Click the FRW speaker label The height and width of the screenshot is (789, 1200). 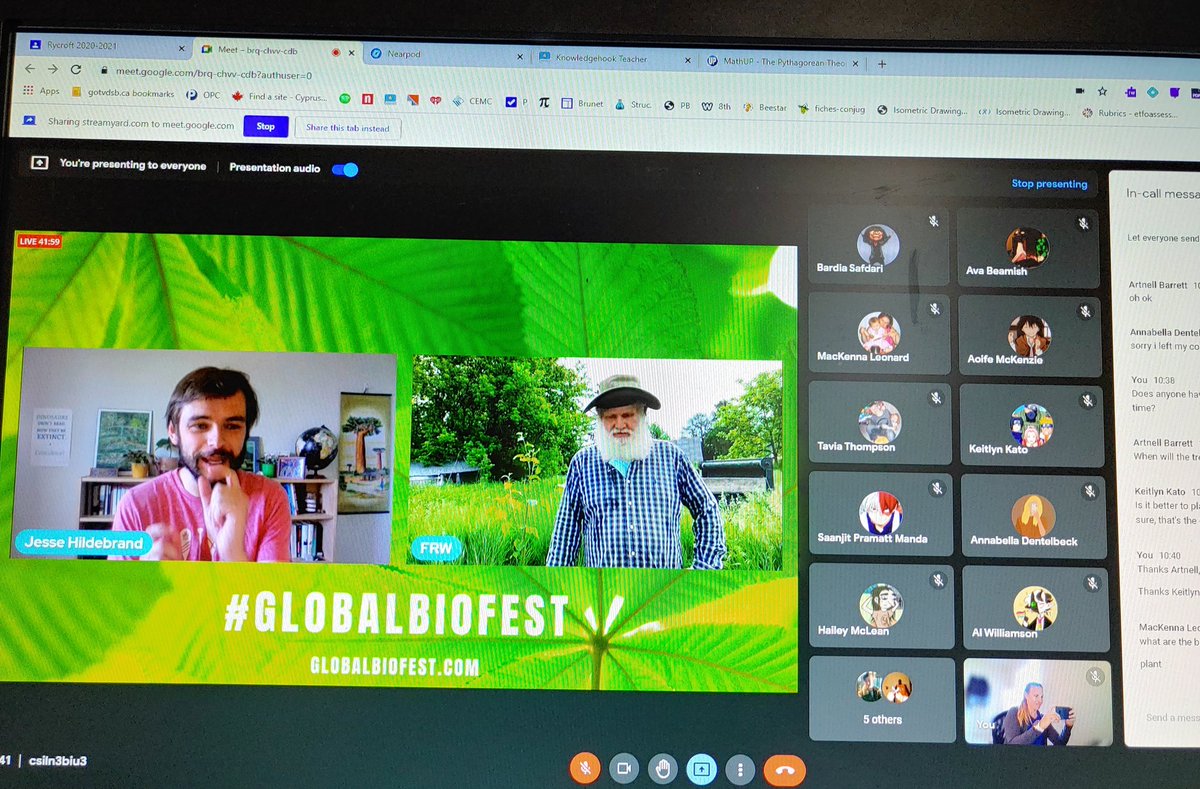point(436,548)
